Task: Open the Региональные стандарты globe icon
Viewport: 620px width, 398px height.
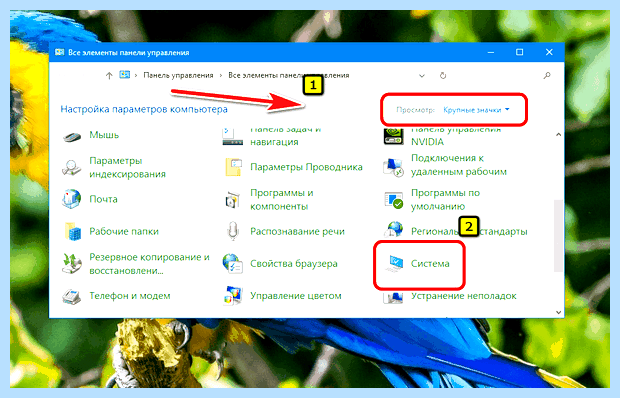Action: click(394, 229)
